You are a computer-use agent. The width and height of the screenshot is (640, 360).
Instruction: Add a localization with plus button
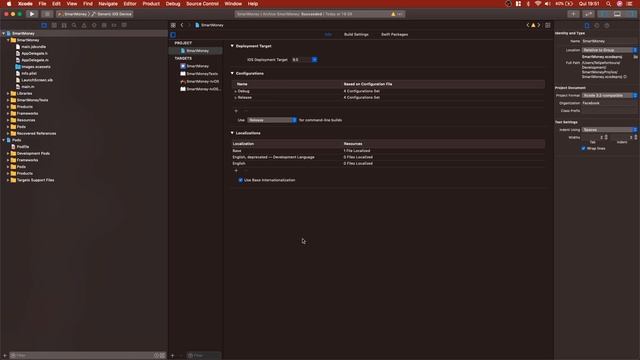click(x=236, y=171)
